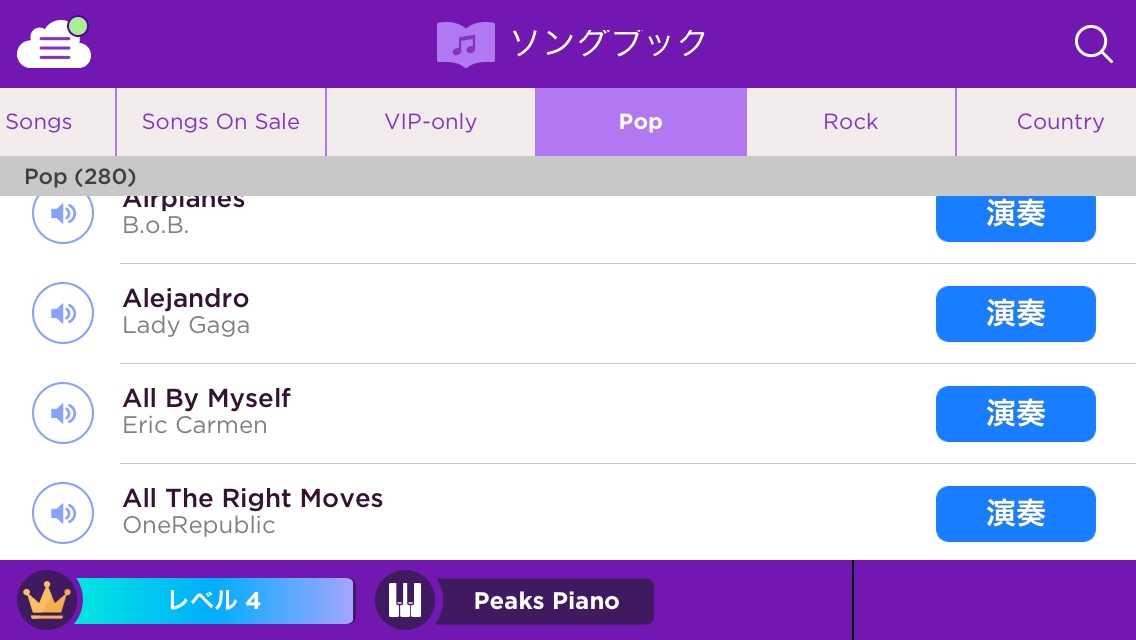
Task: Preview Airplanes by B.o.B. audio
Action: 63,215
